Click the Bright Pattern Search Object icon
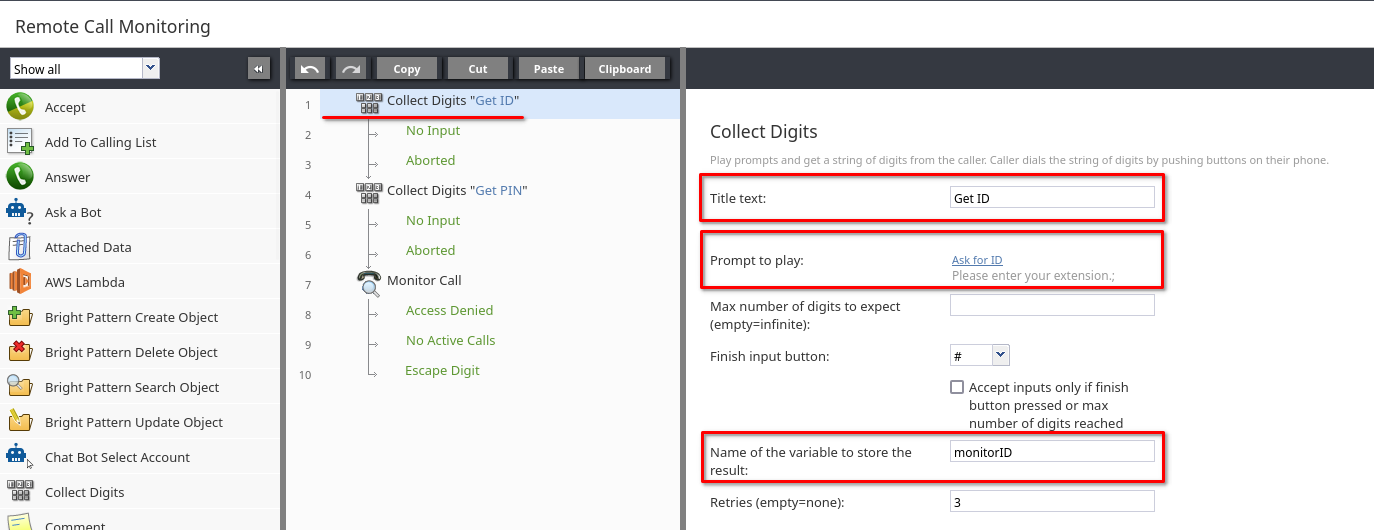 pos(20,387)
